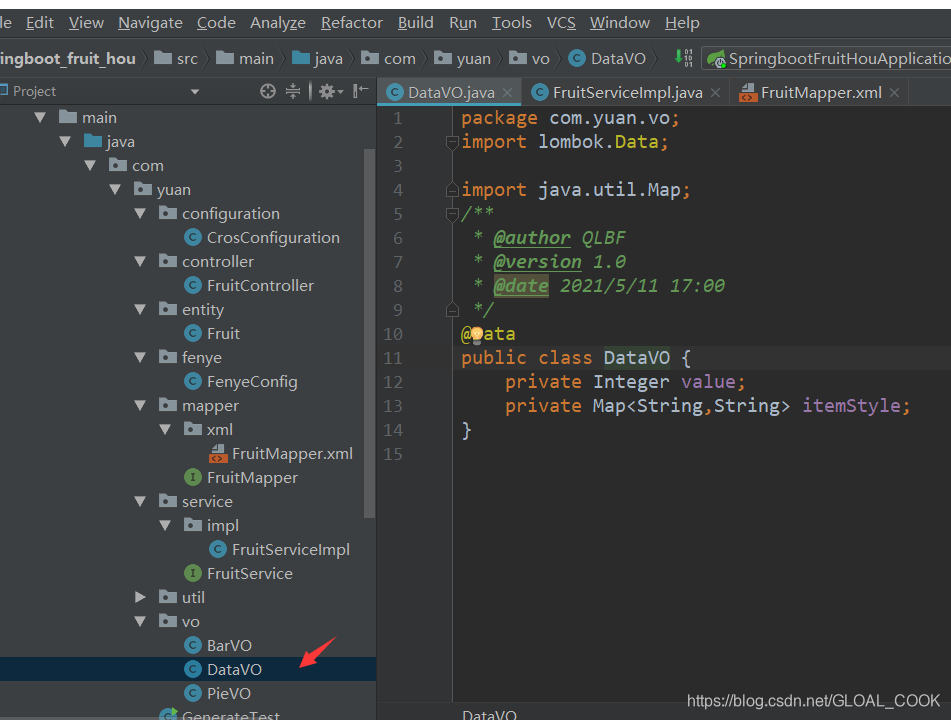Click the fold end marker on line 9

pos(452,310)
